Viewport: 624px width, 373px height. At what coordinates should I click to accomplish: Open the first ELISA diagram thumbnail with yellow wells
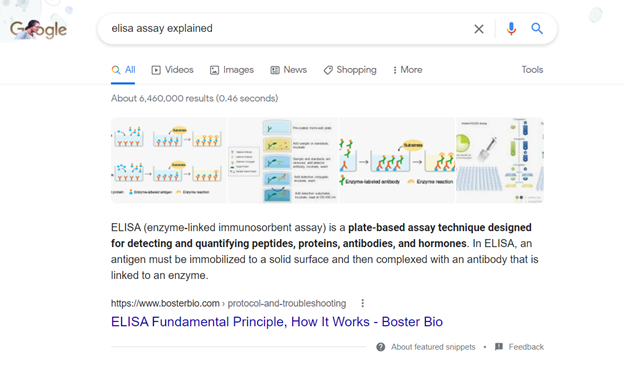click(169, 160)
